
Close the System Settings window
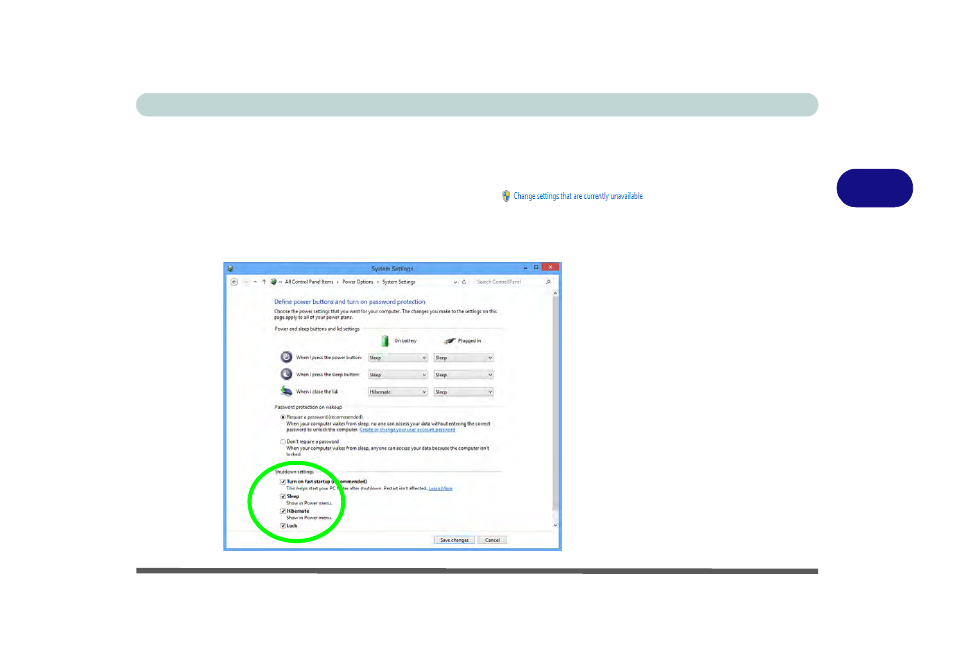coord(550,268)
